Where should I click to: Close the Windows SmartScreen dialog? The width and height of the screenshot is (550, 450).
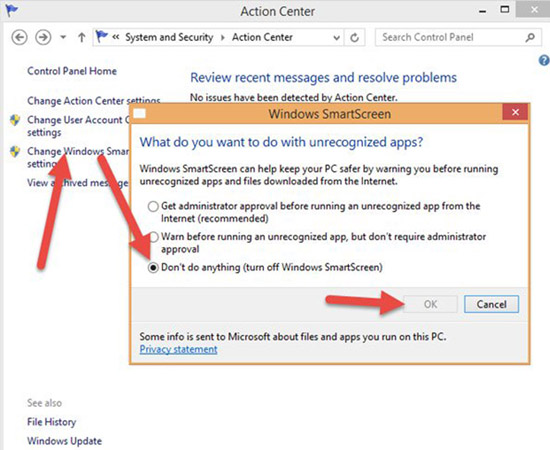click(x=515, y=112)
